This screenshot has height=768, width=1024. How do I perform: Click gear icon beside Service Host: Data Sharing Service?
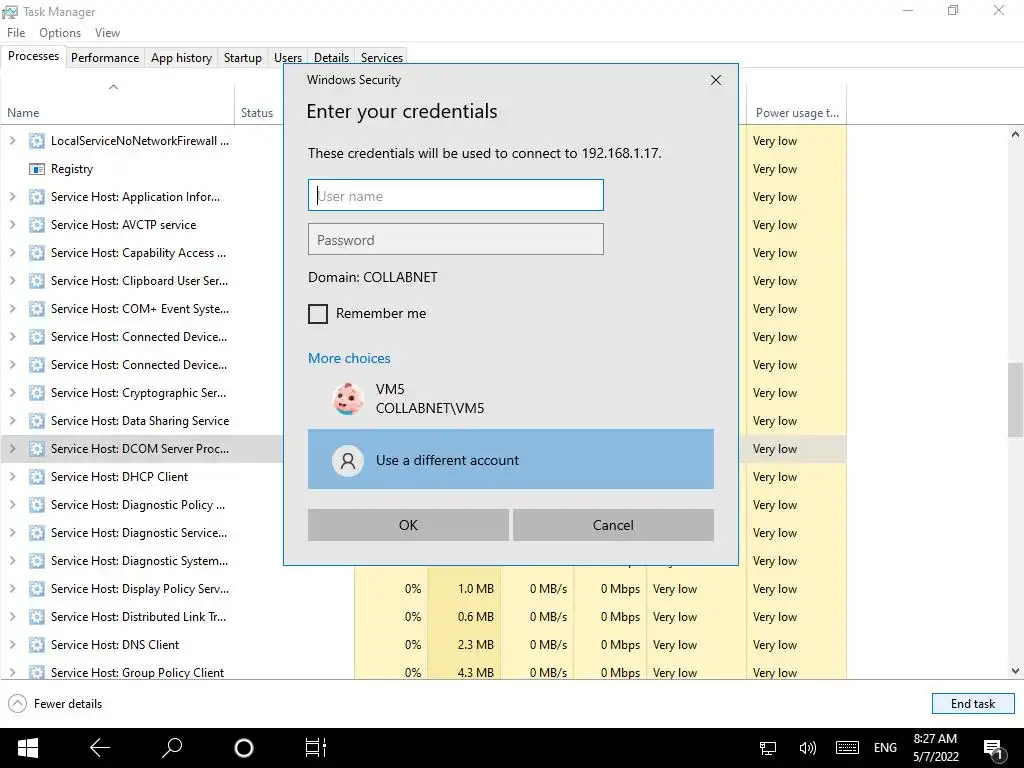[37, 421]
